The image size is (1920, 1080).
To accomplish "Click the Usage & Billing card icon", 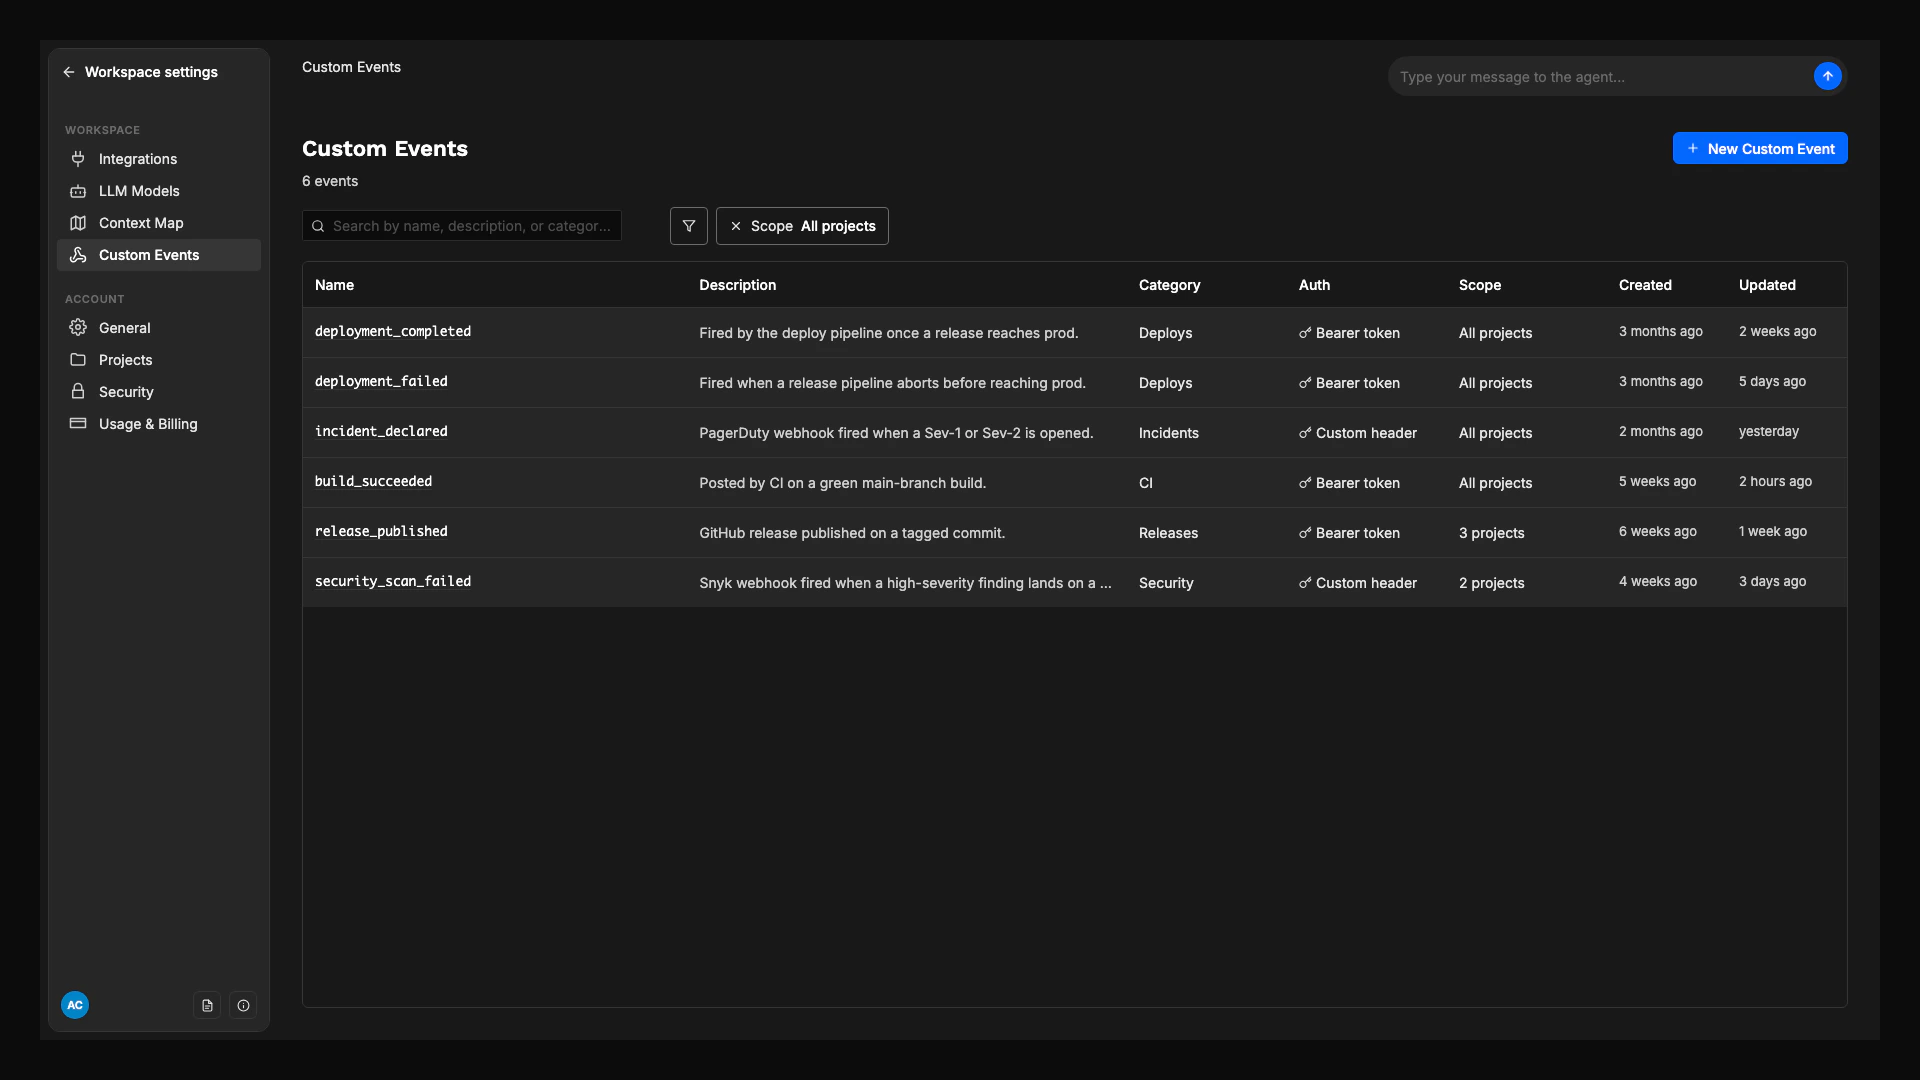I will [78, 424].
